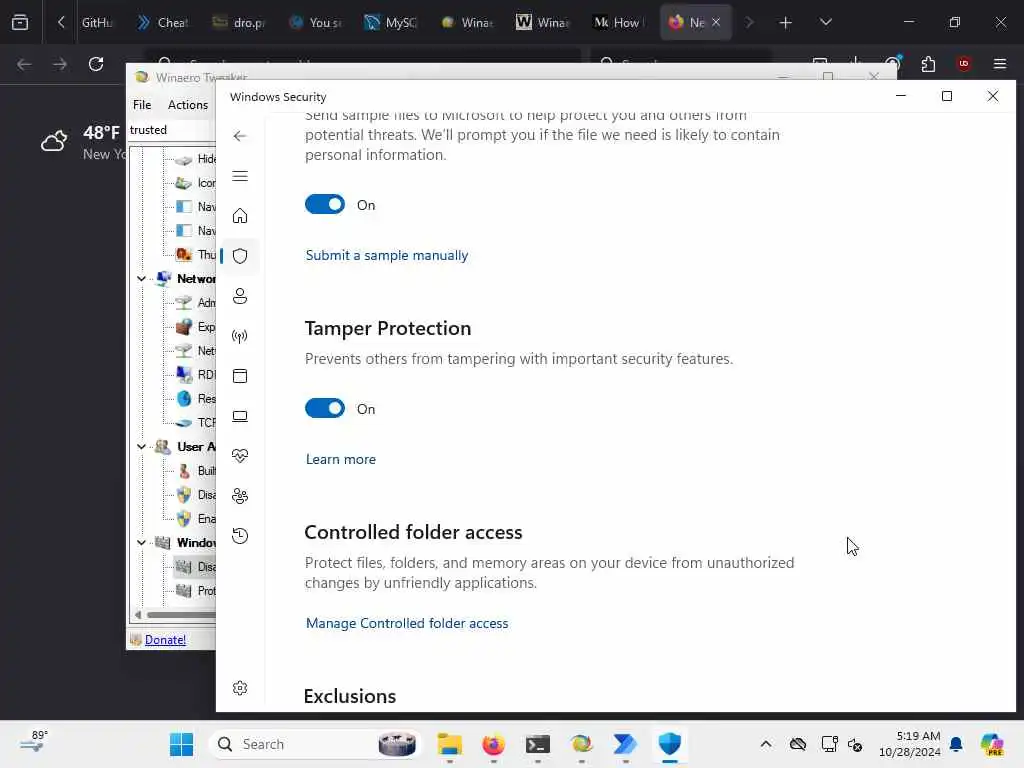
Task: Click the Winaero Tweaker search field containing trusted
Action: 172,130
